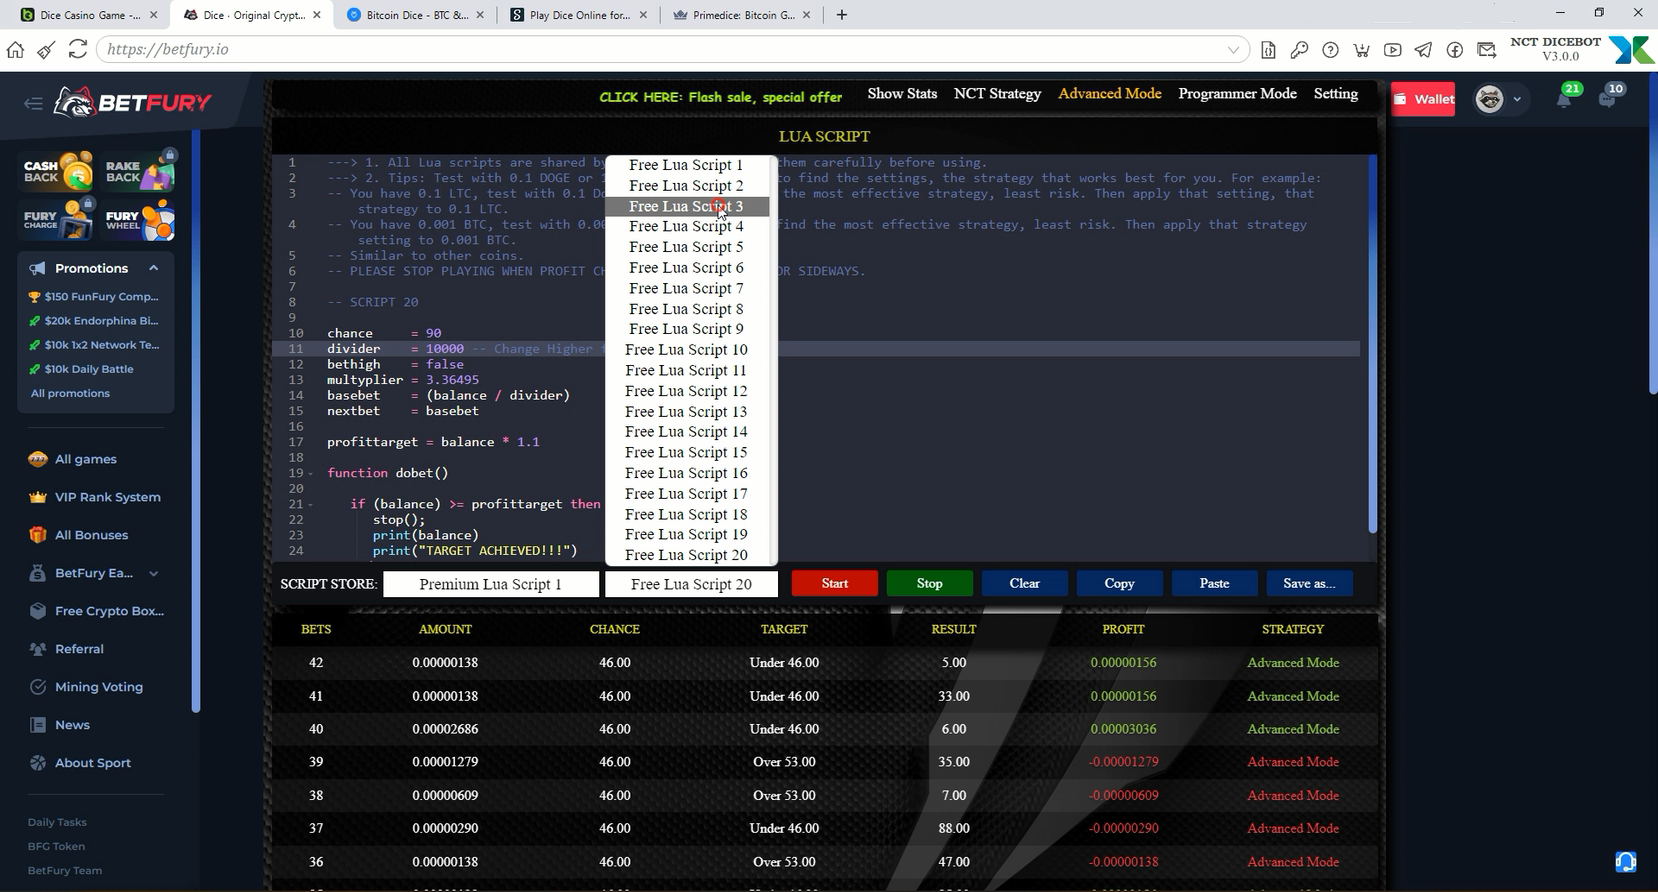Click the Lua editor vertical scrollbar
Viewport: 1658px width, 892px height.
pos(1372,343)
